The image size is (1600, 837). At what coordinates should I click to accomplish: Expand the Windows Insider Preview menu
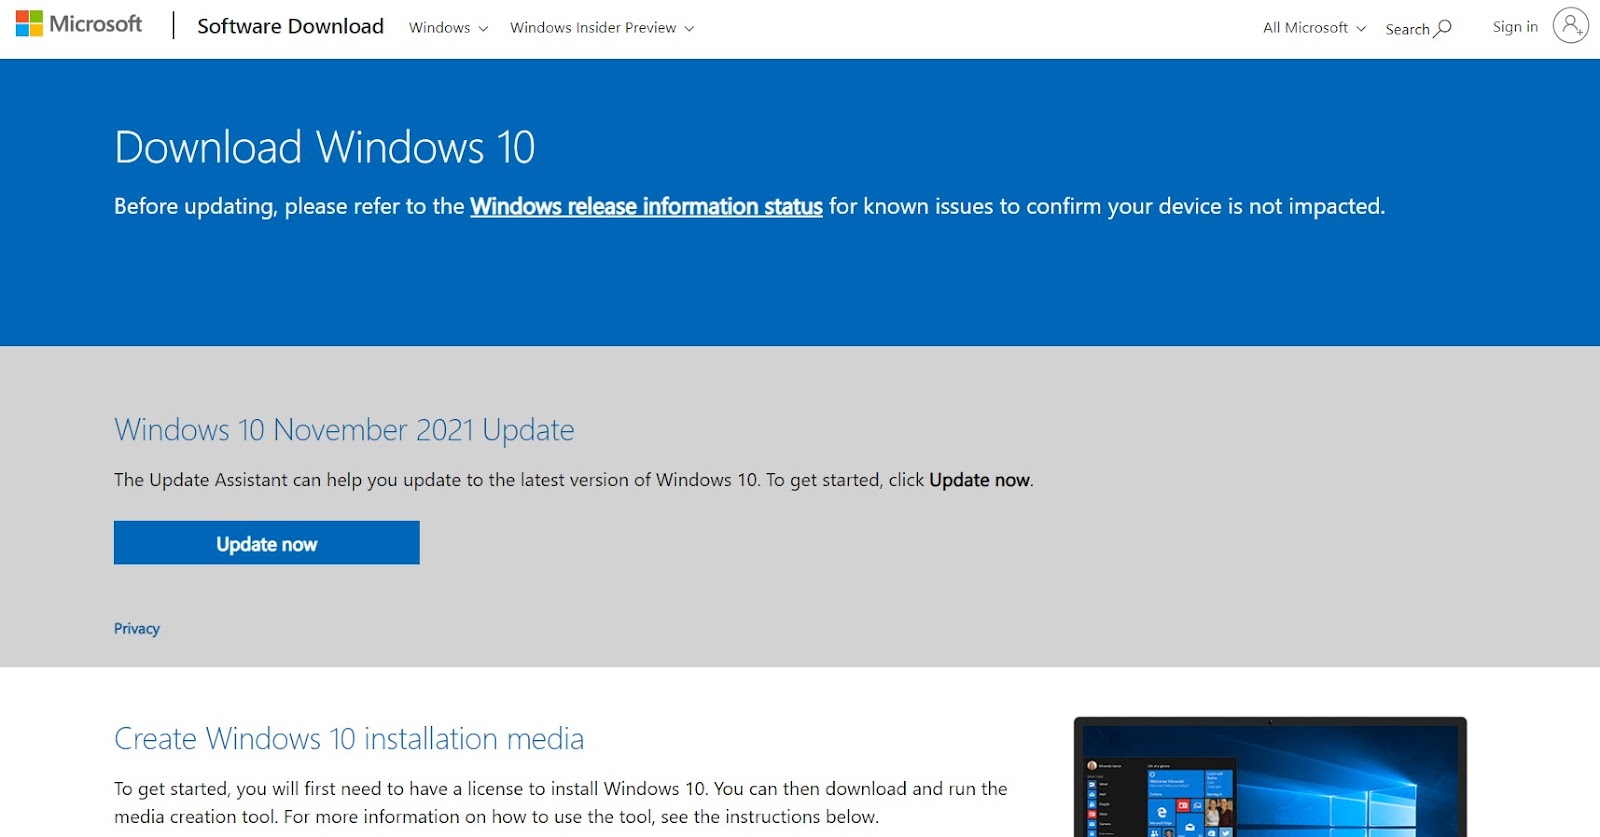(x=602, y=28)
